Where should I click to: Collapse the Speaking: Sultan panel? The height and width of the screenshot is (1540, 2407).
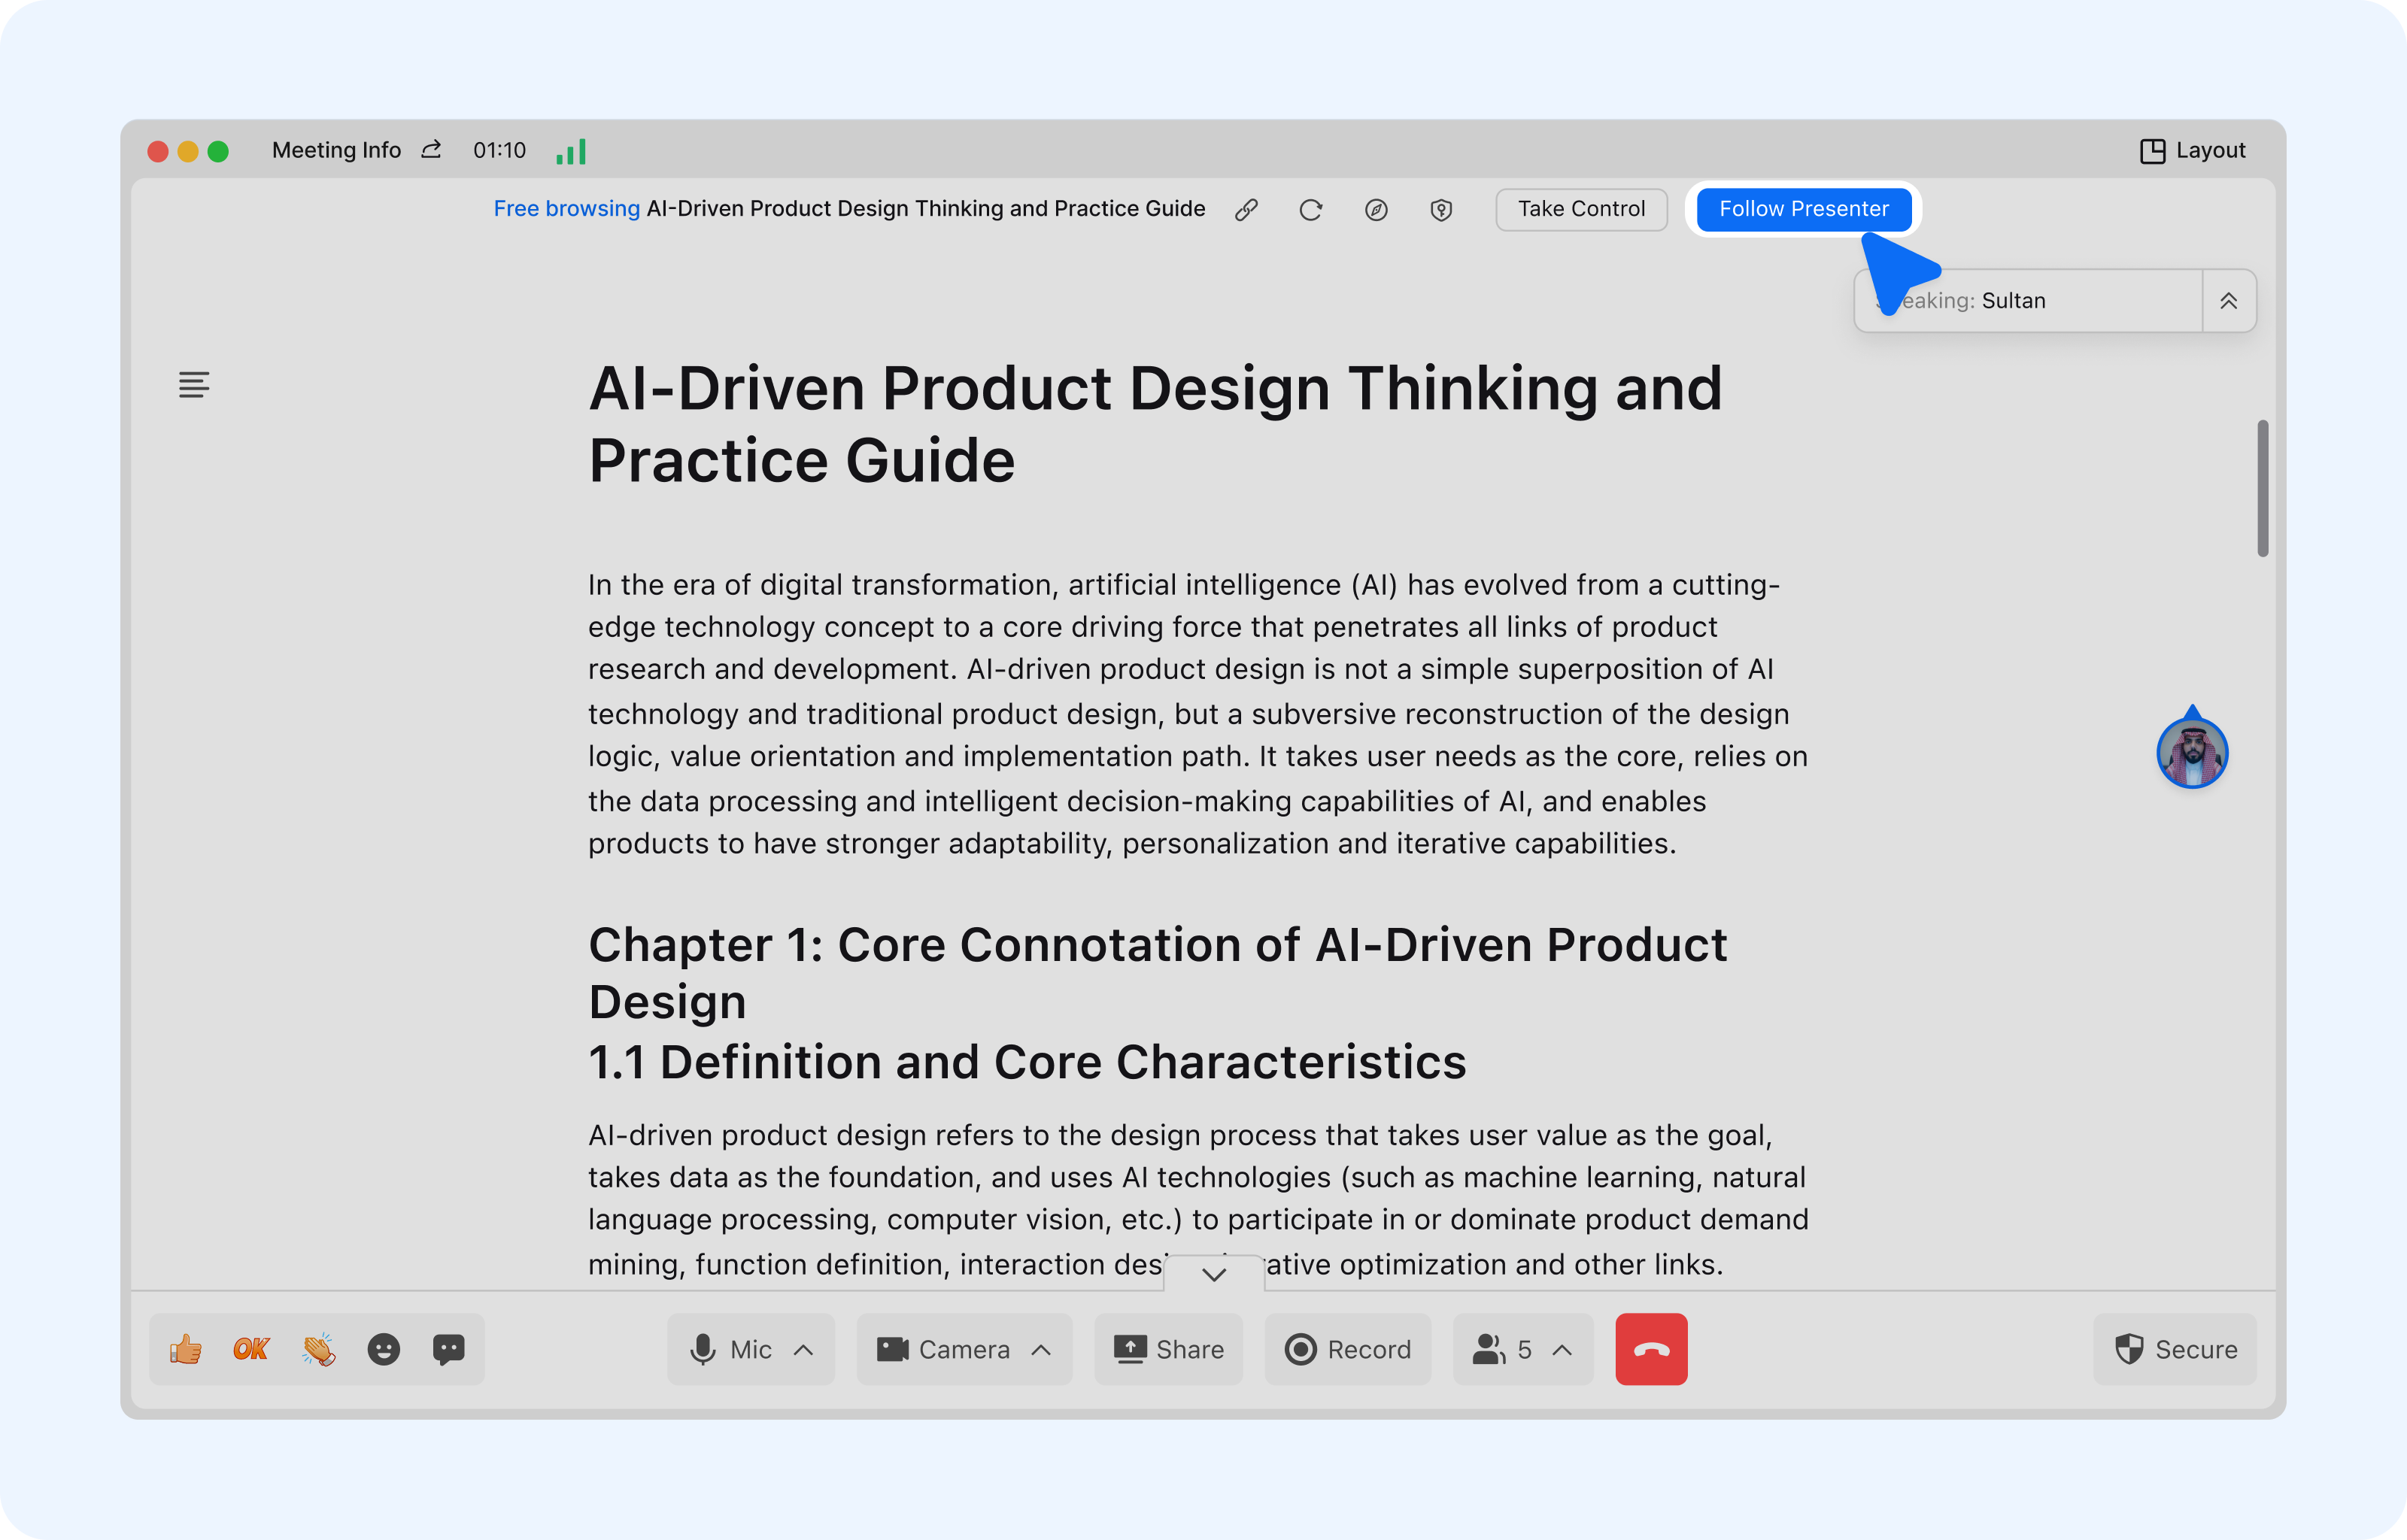2228,301
